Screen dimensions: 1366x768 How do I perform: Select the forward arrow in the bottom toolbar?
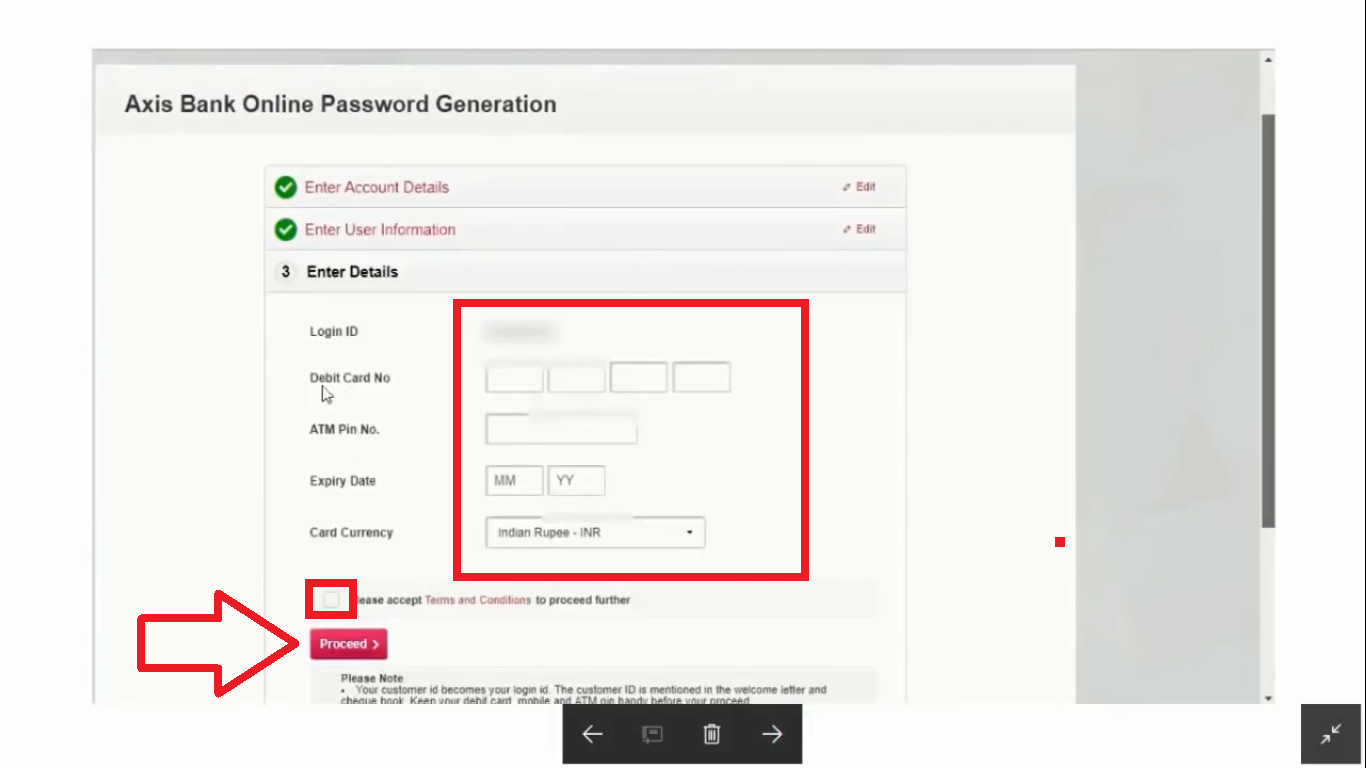(x=771, y=734)
